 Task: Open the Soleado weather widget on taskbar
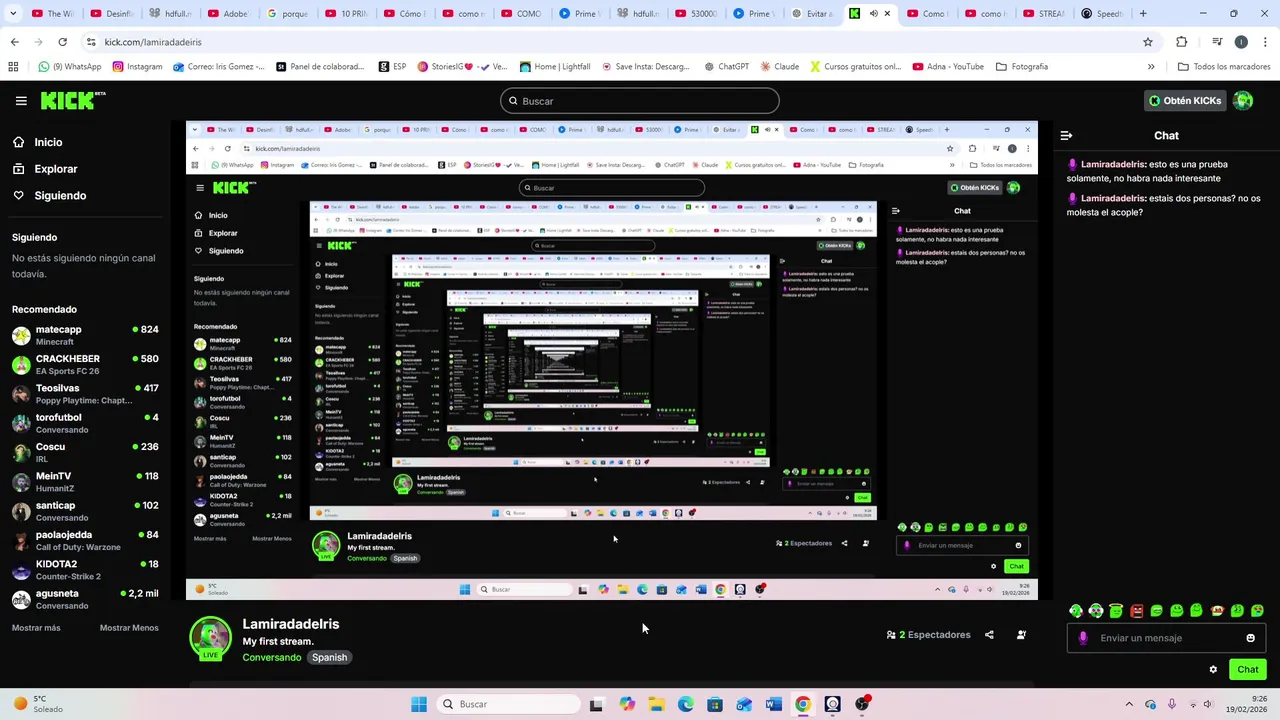click(37, 704)
